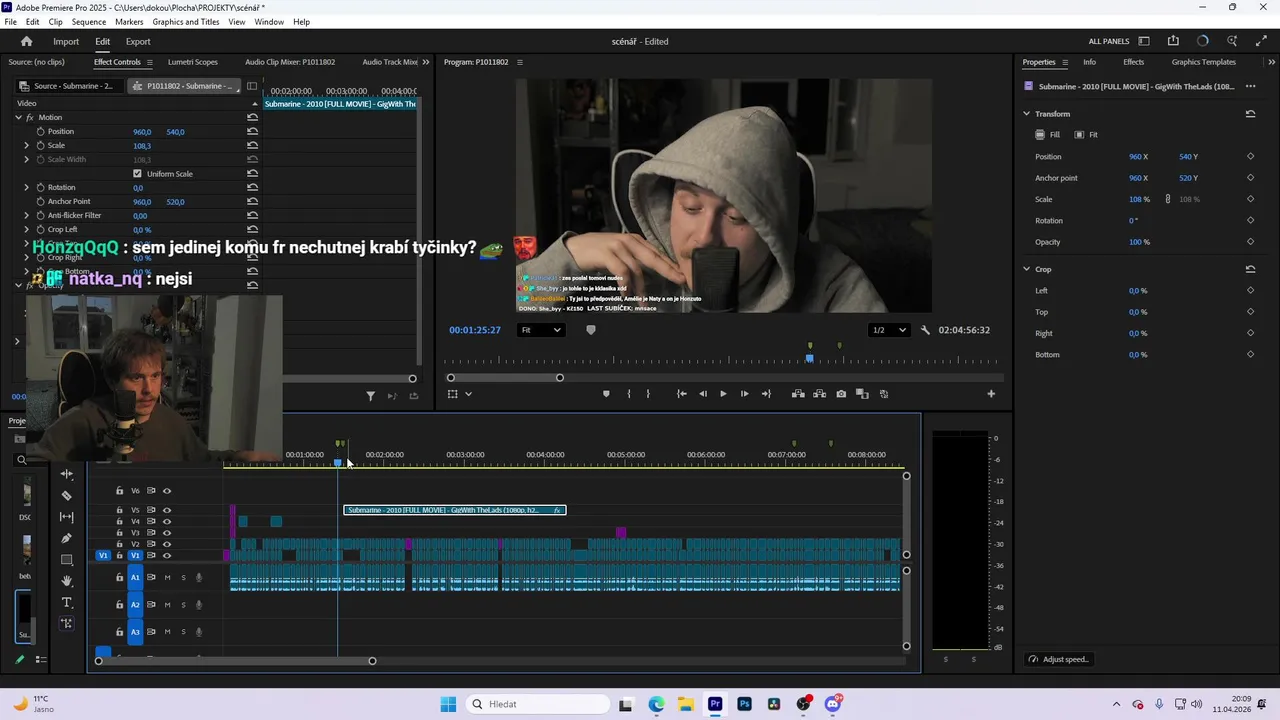Expand the Scale property in Effect Controls
Screen dimensions: 1280x720
pyautogui.click(x=27, y=145)
